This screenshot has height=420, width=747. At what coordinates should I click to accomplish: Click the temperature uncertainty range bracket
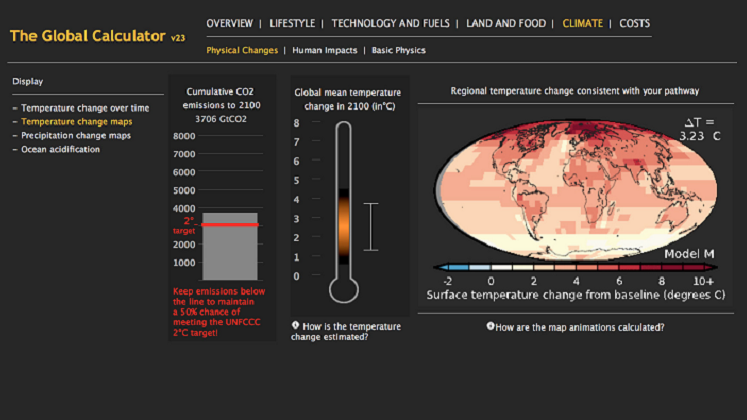(x=370, y=227)
